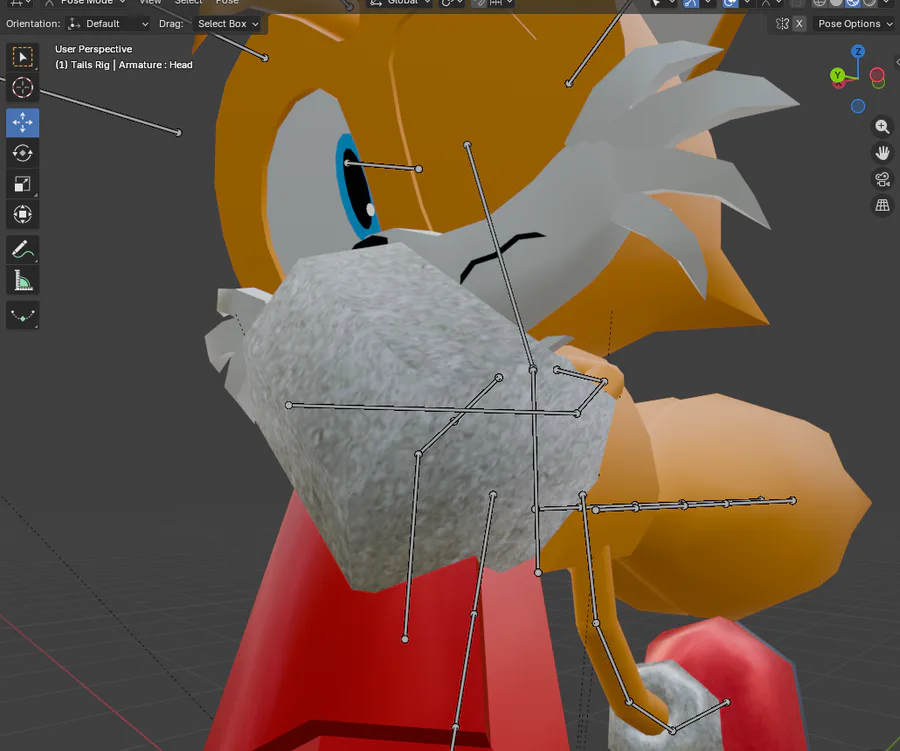
Task: Toggle the camera view button
Action: coord(882,179)
